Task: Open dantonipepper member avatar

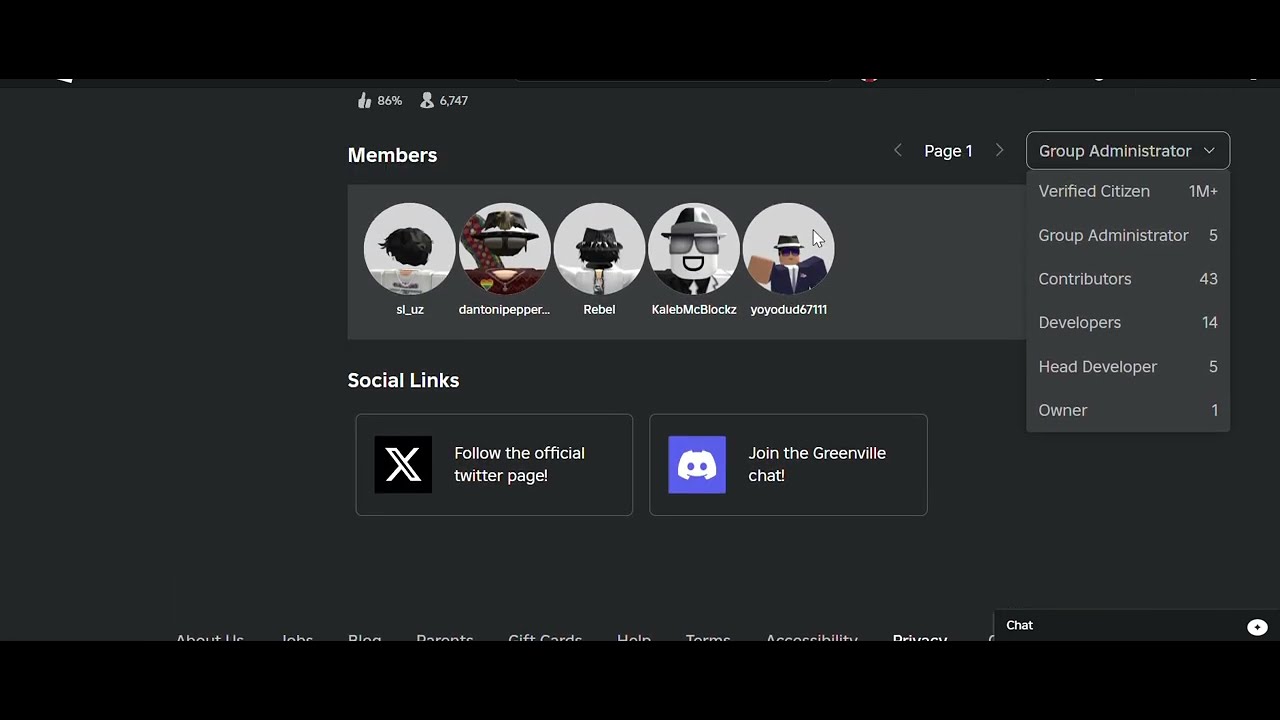Action: [x=504, y=248]
